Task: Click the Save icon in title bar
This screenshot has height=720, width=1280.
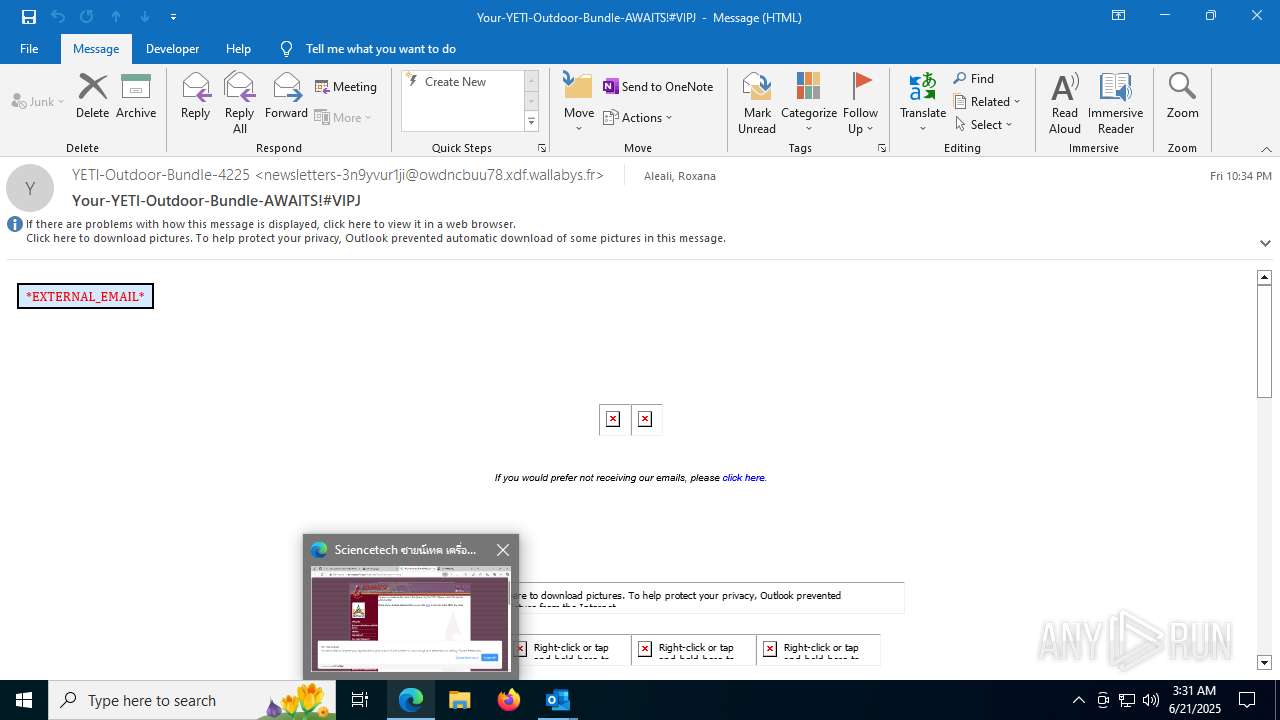Action: [29, 17]
